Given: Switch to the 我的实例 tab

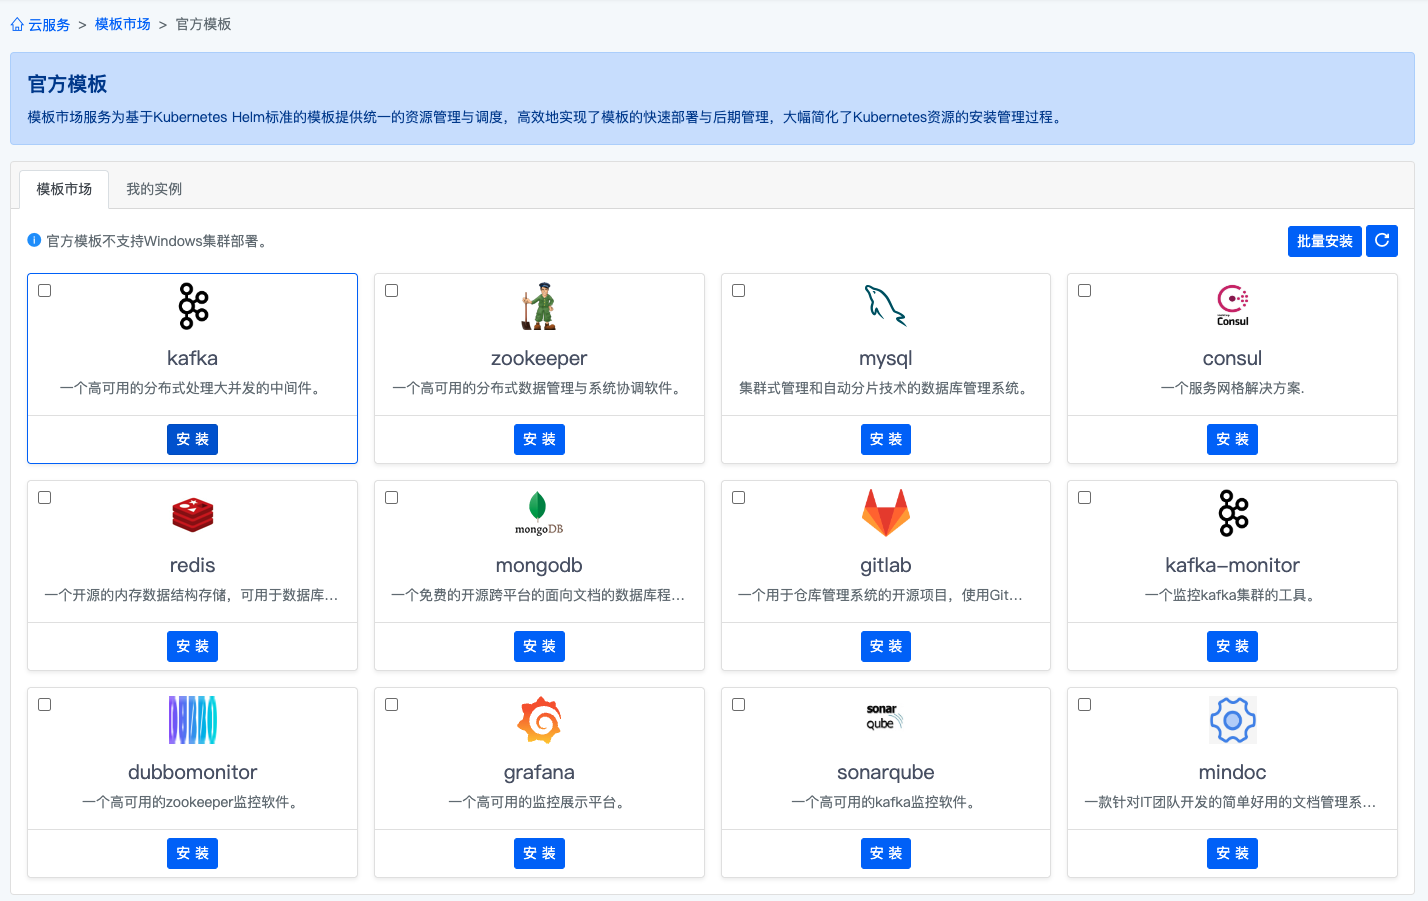Looking at the screenshot, I should pyautogui.click(x=154, y=189).
